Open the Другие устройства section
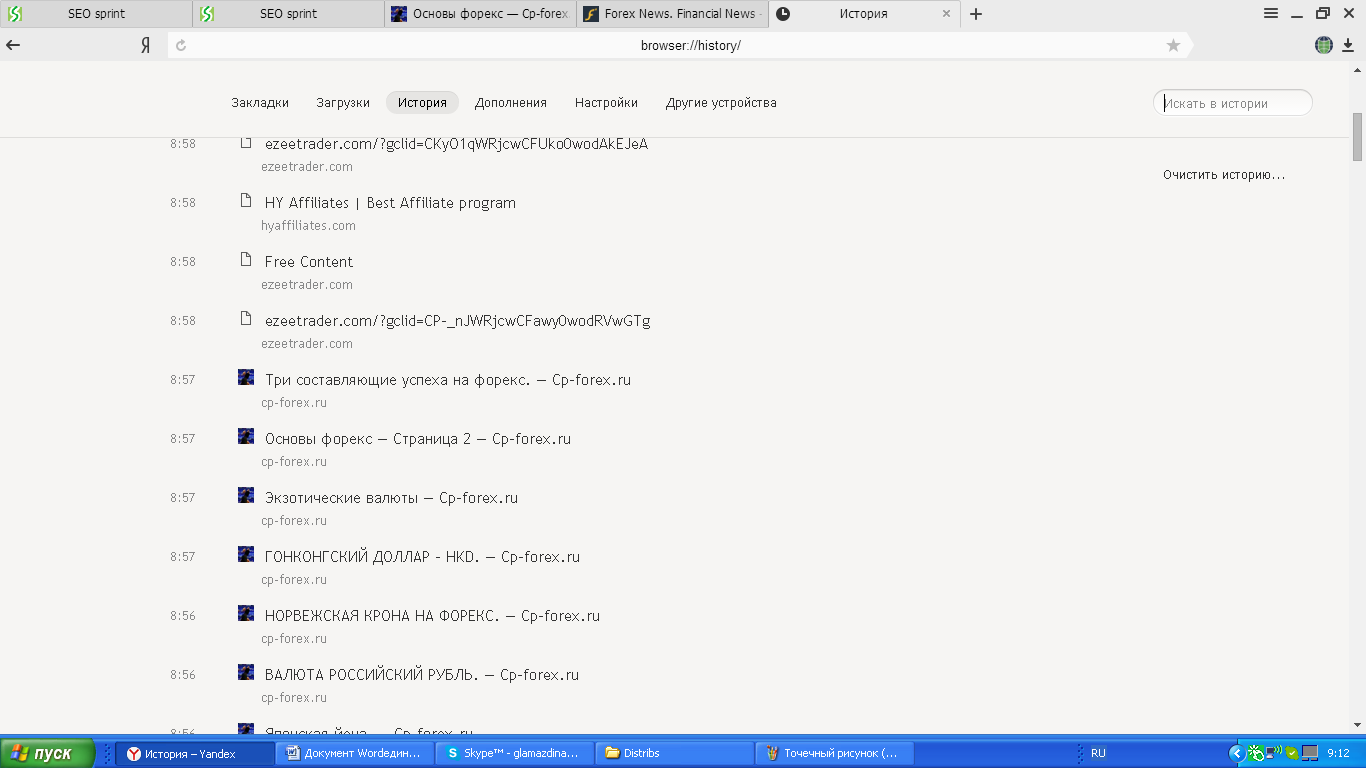Viewport: 1366px width, 768px height. [x=721, y=103]
